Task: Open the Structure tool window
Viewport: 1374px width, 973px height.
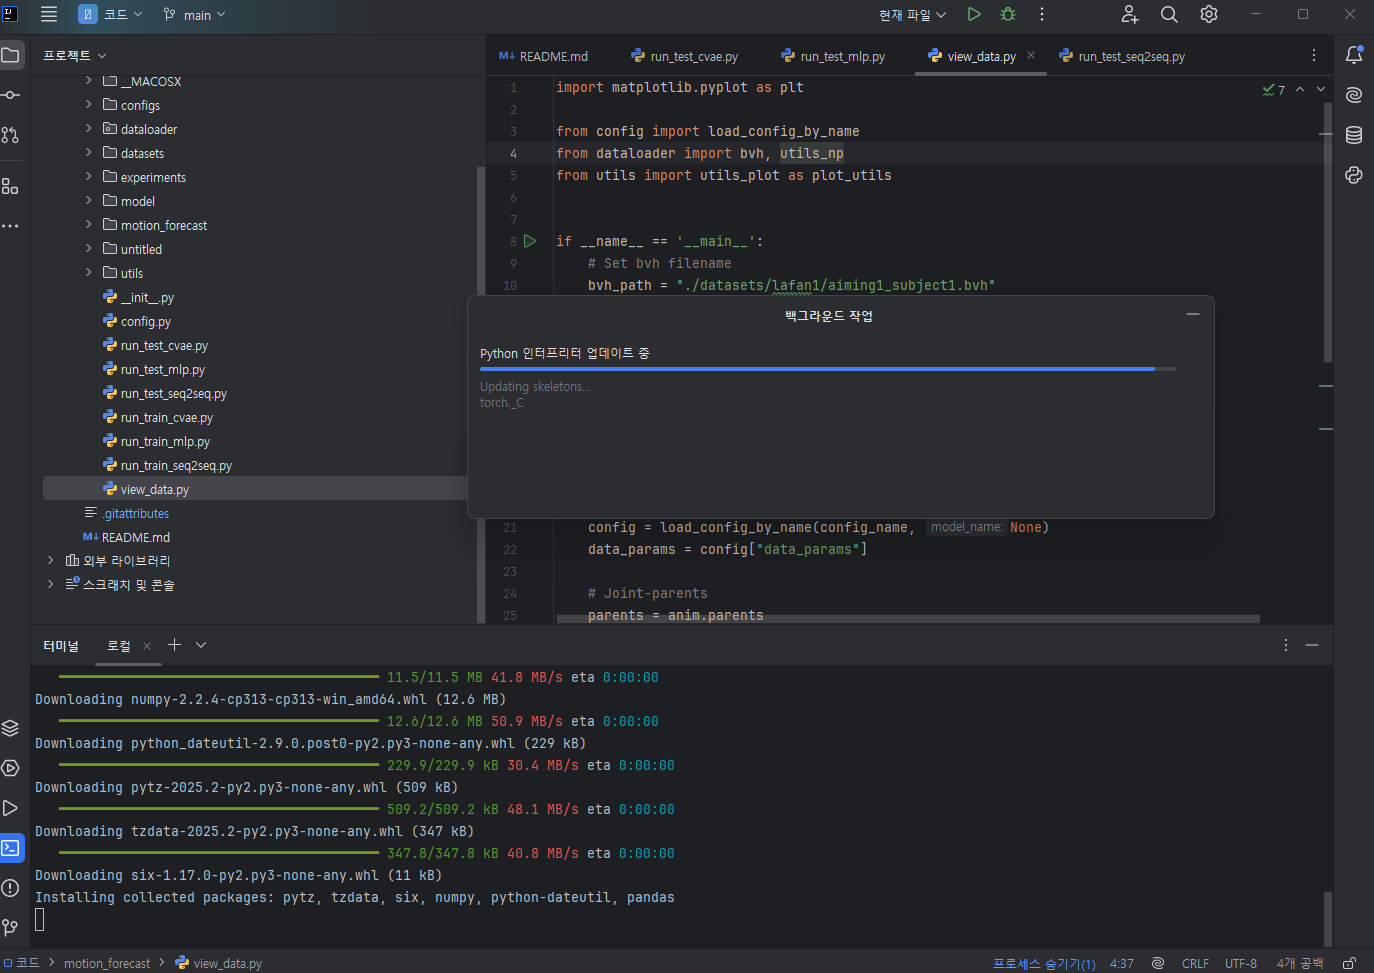Action: click(11, 186)
